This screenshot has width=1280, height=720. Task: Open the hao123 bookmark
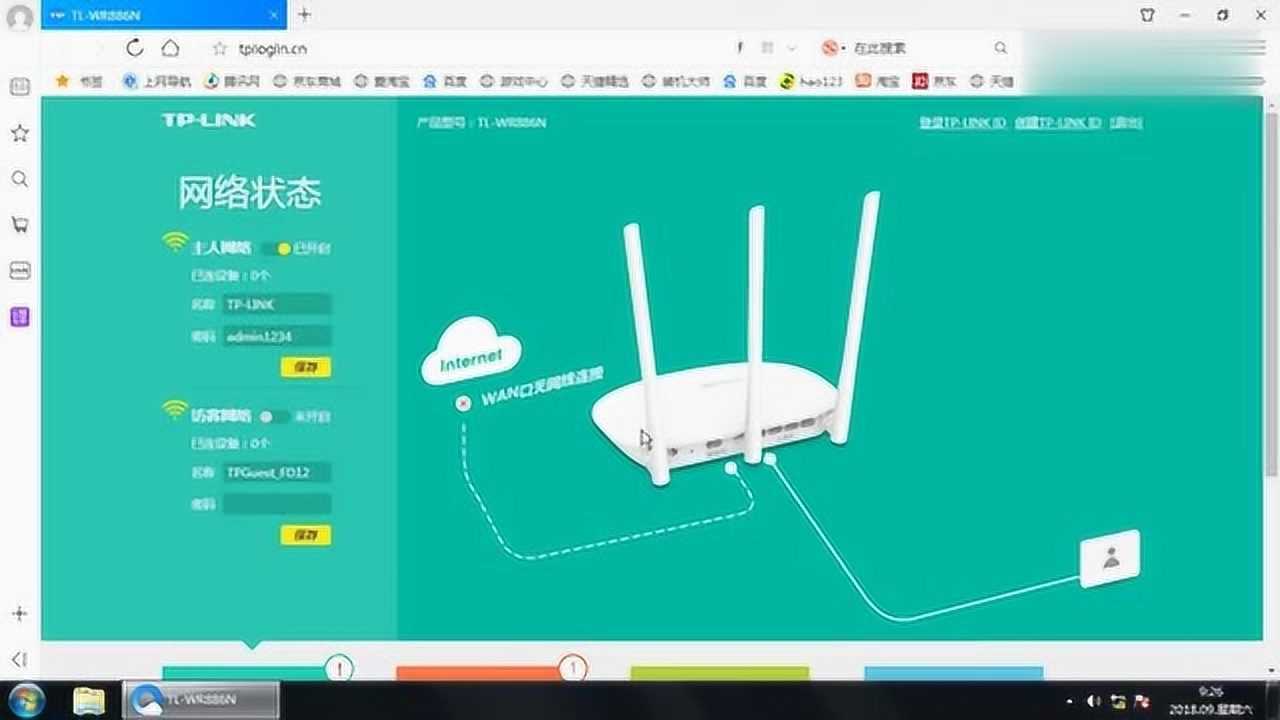point(811,81)
